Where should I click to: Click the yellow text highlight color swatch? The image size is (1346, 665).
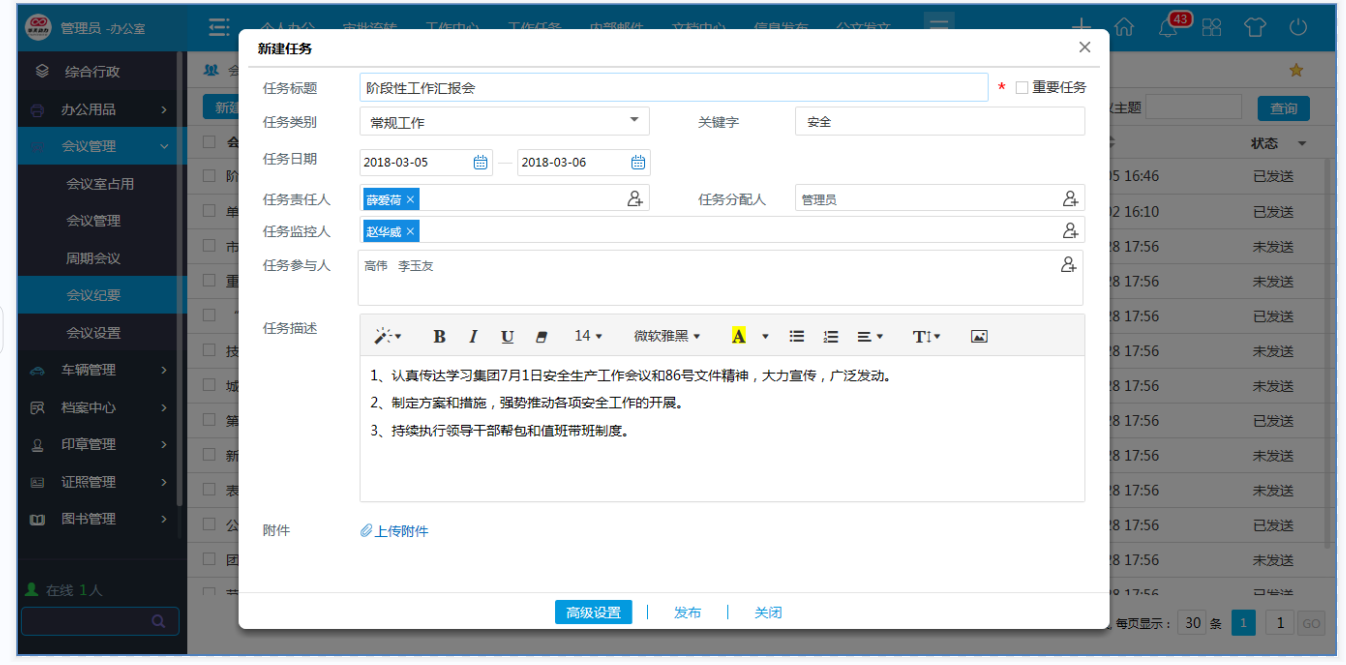tap(739, 337)
